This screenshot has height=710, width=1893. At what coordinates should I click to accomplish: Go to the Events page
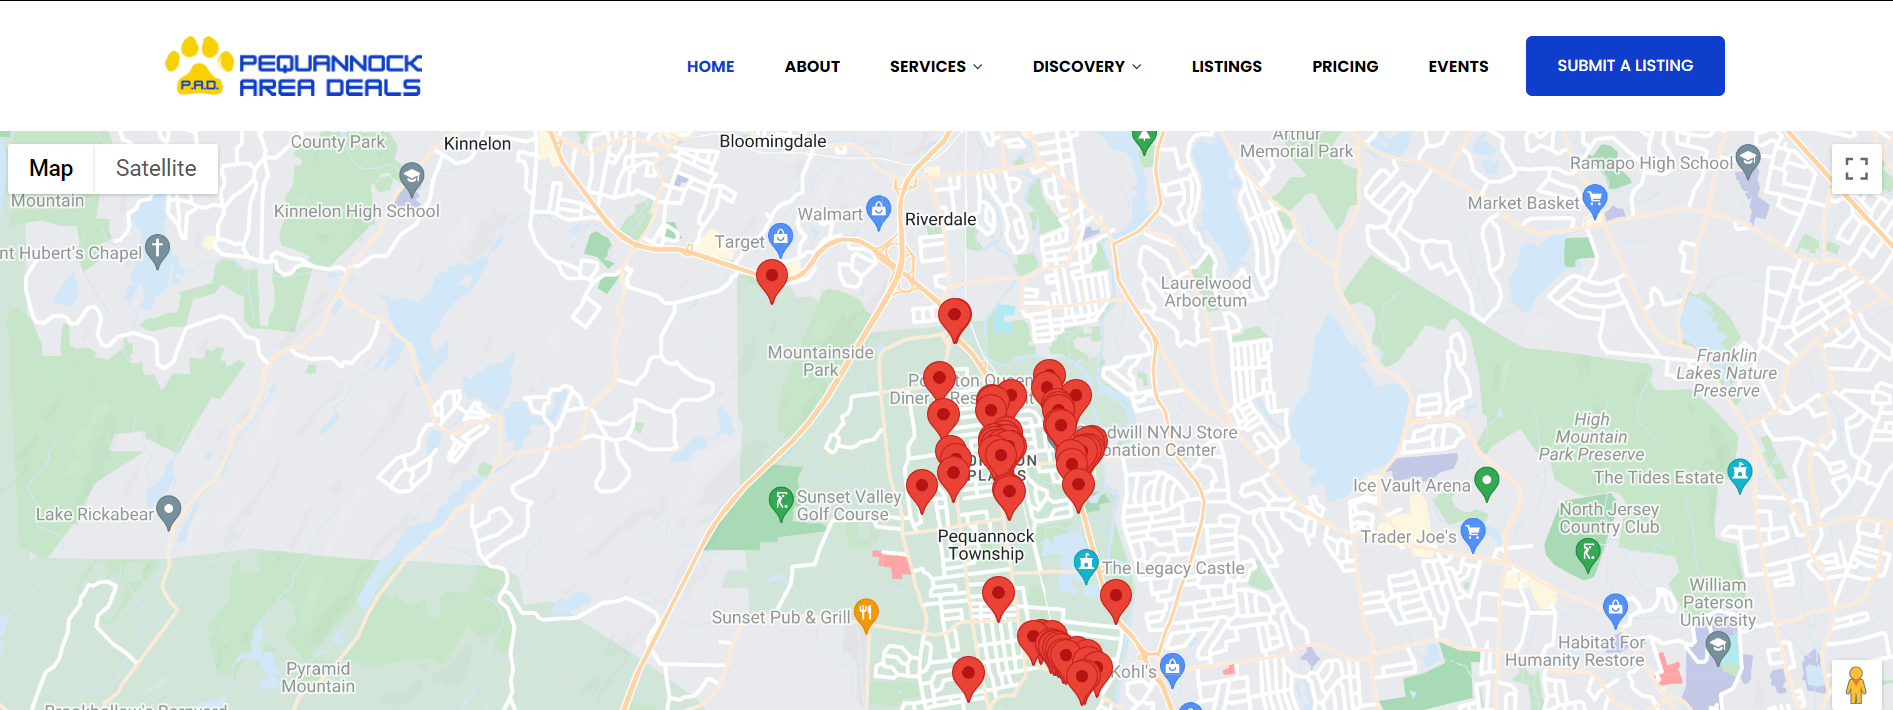1458,66
